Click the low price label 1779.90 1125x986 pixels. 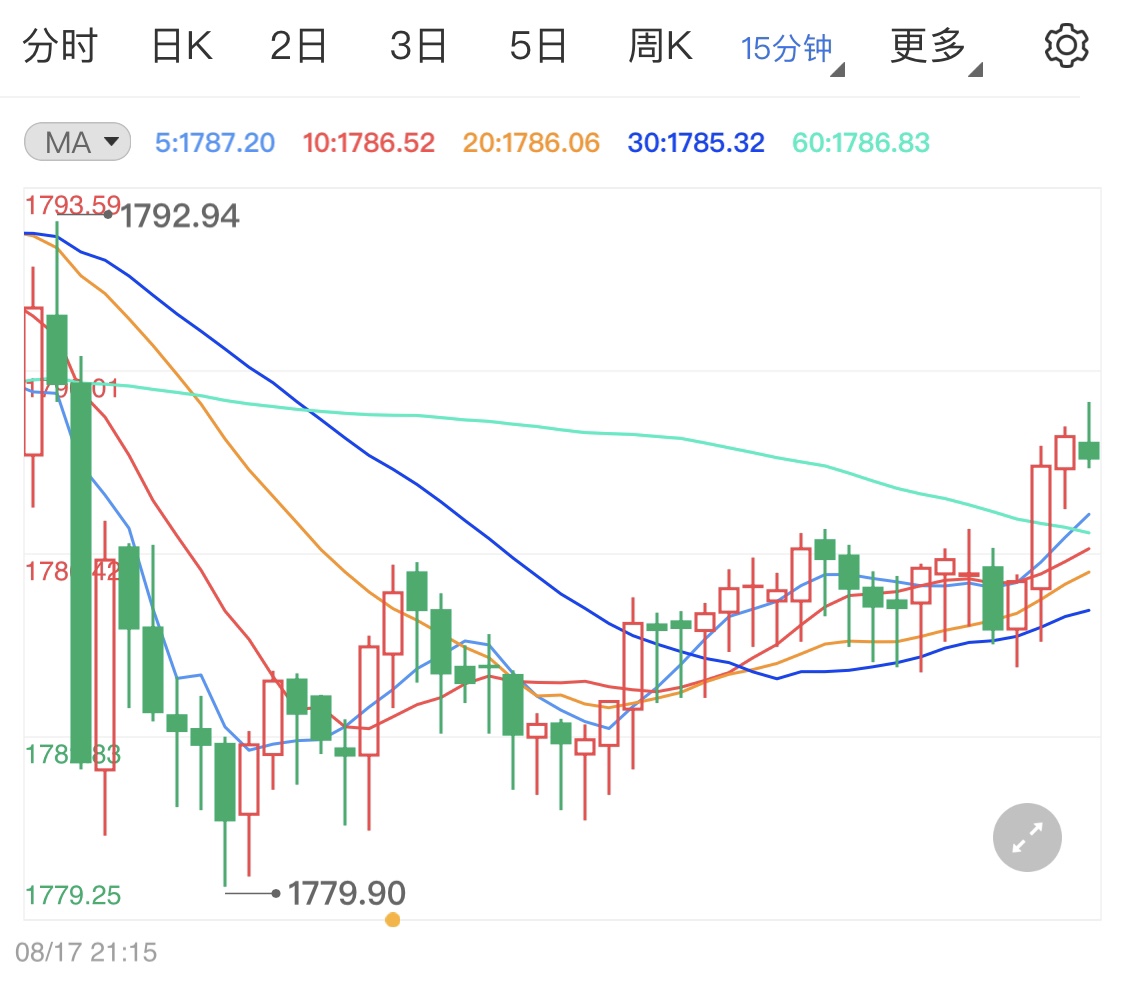click(x=347, y=893)
